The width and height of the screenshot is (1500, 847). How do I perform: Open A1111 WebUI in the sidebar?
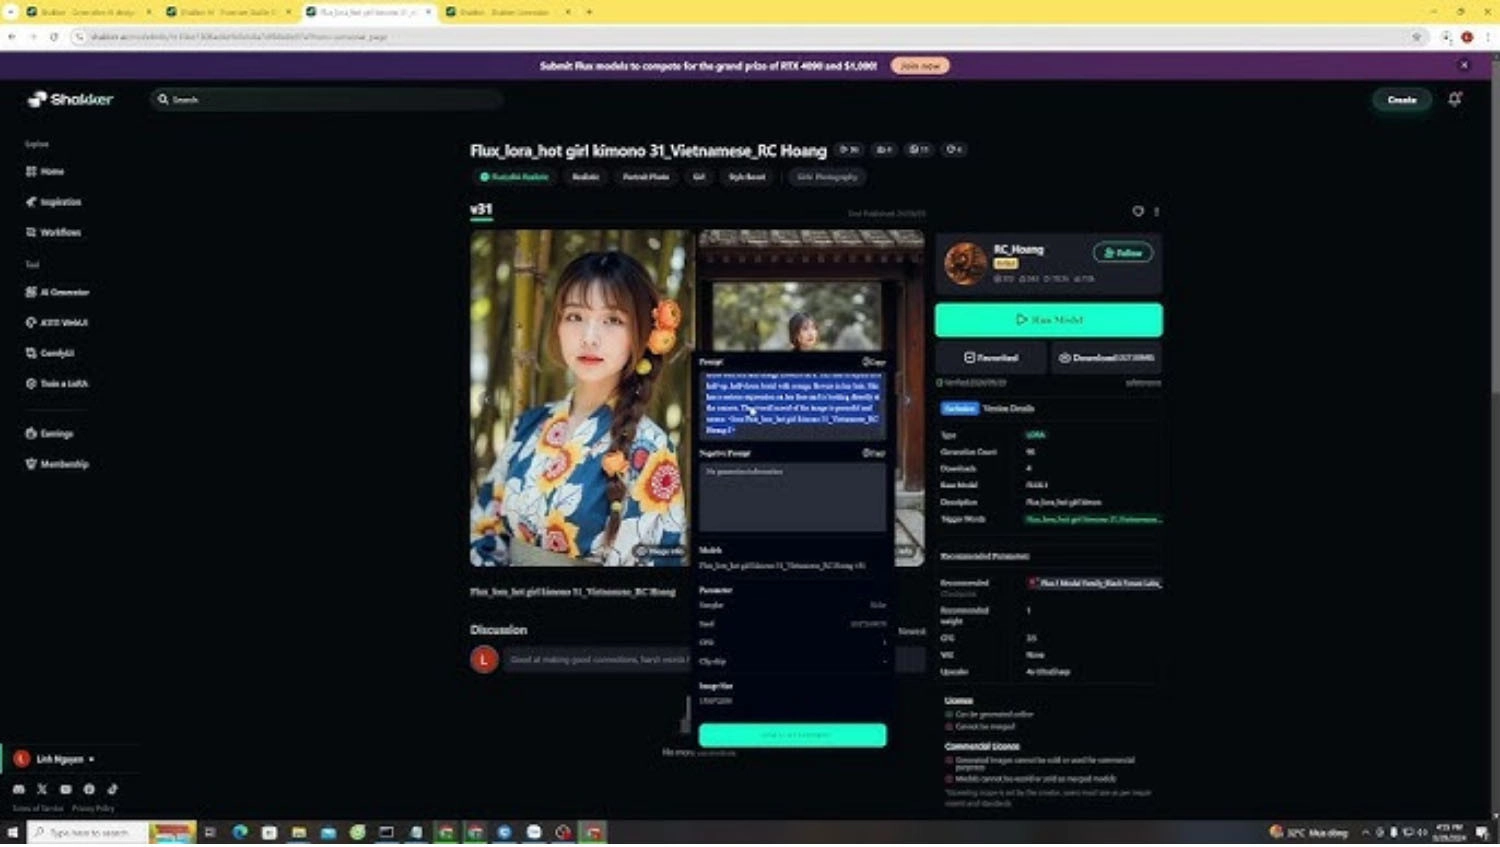point(57,323)
